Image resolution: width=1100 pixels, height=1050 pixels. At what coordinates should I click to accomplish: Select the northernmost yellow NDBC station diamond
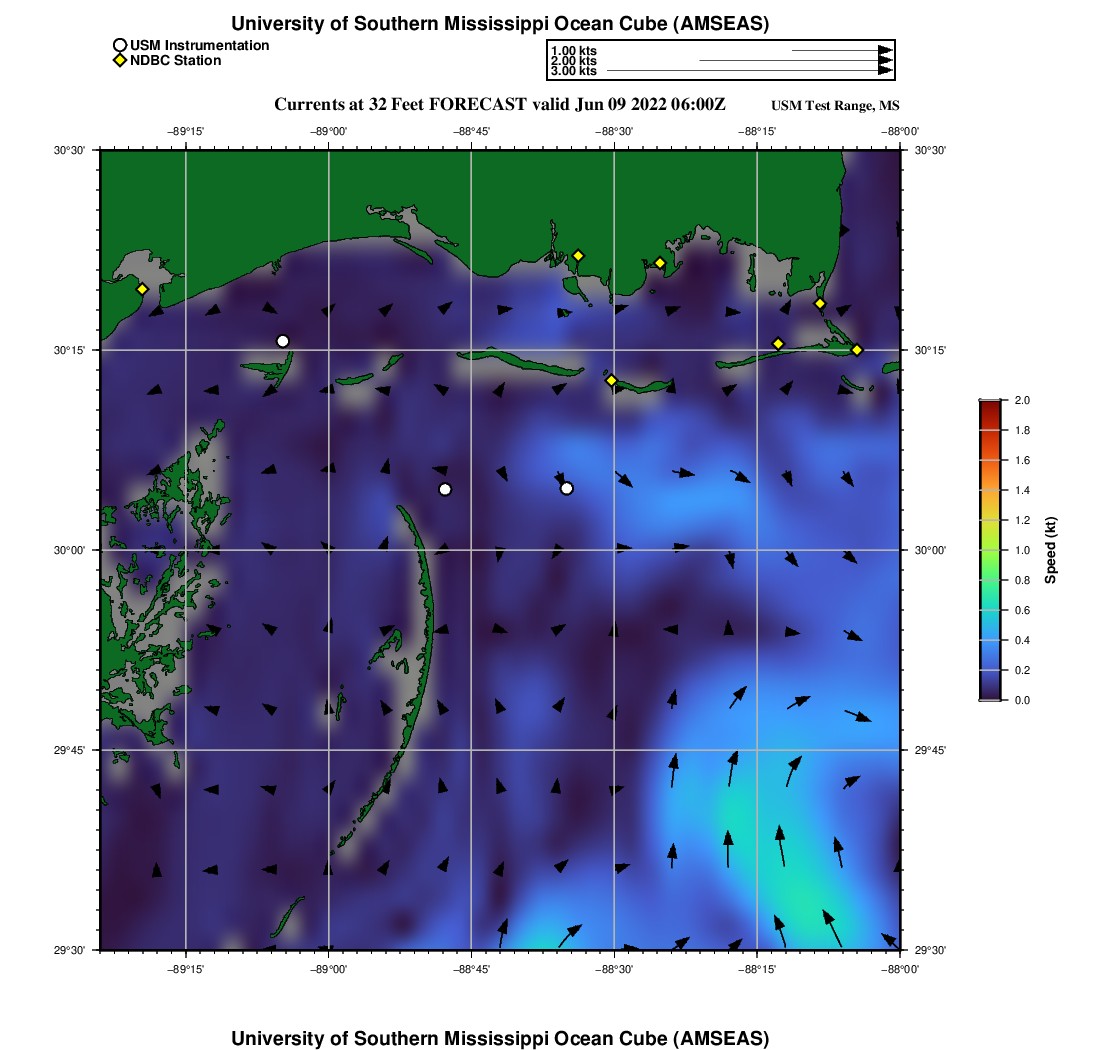point(578,256)
